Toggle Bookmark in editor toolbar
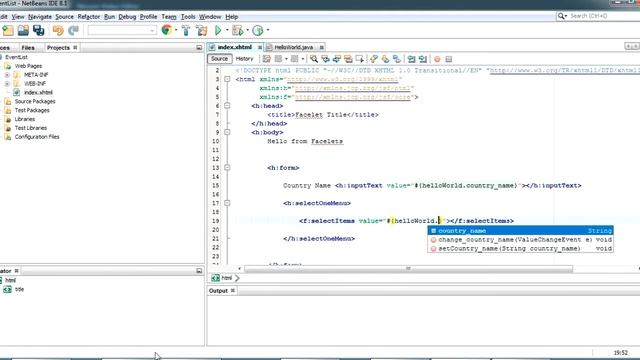640x360 pixels. 396,59
